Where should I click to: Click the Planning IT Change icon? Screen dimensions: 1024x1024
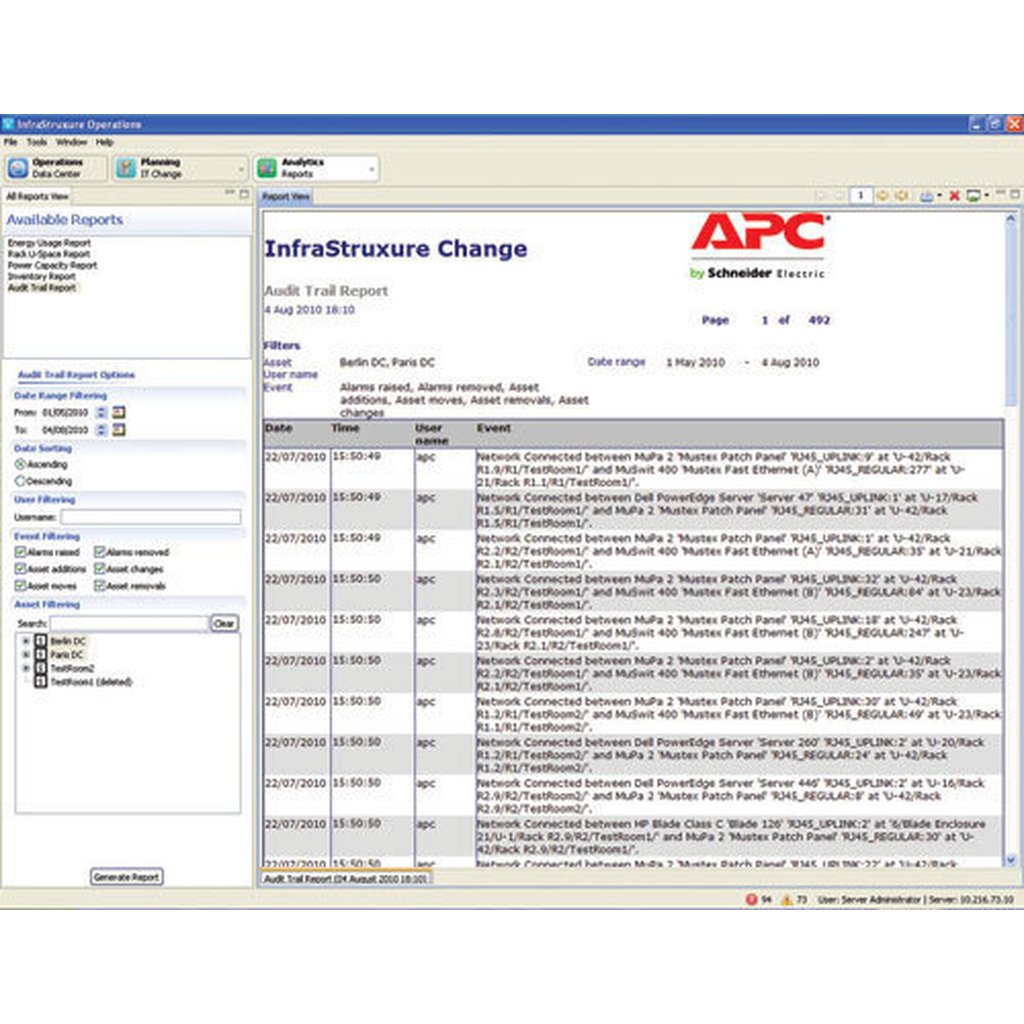click(x=126, y=168)
